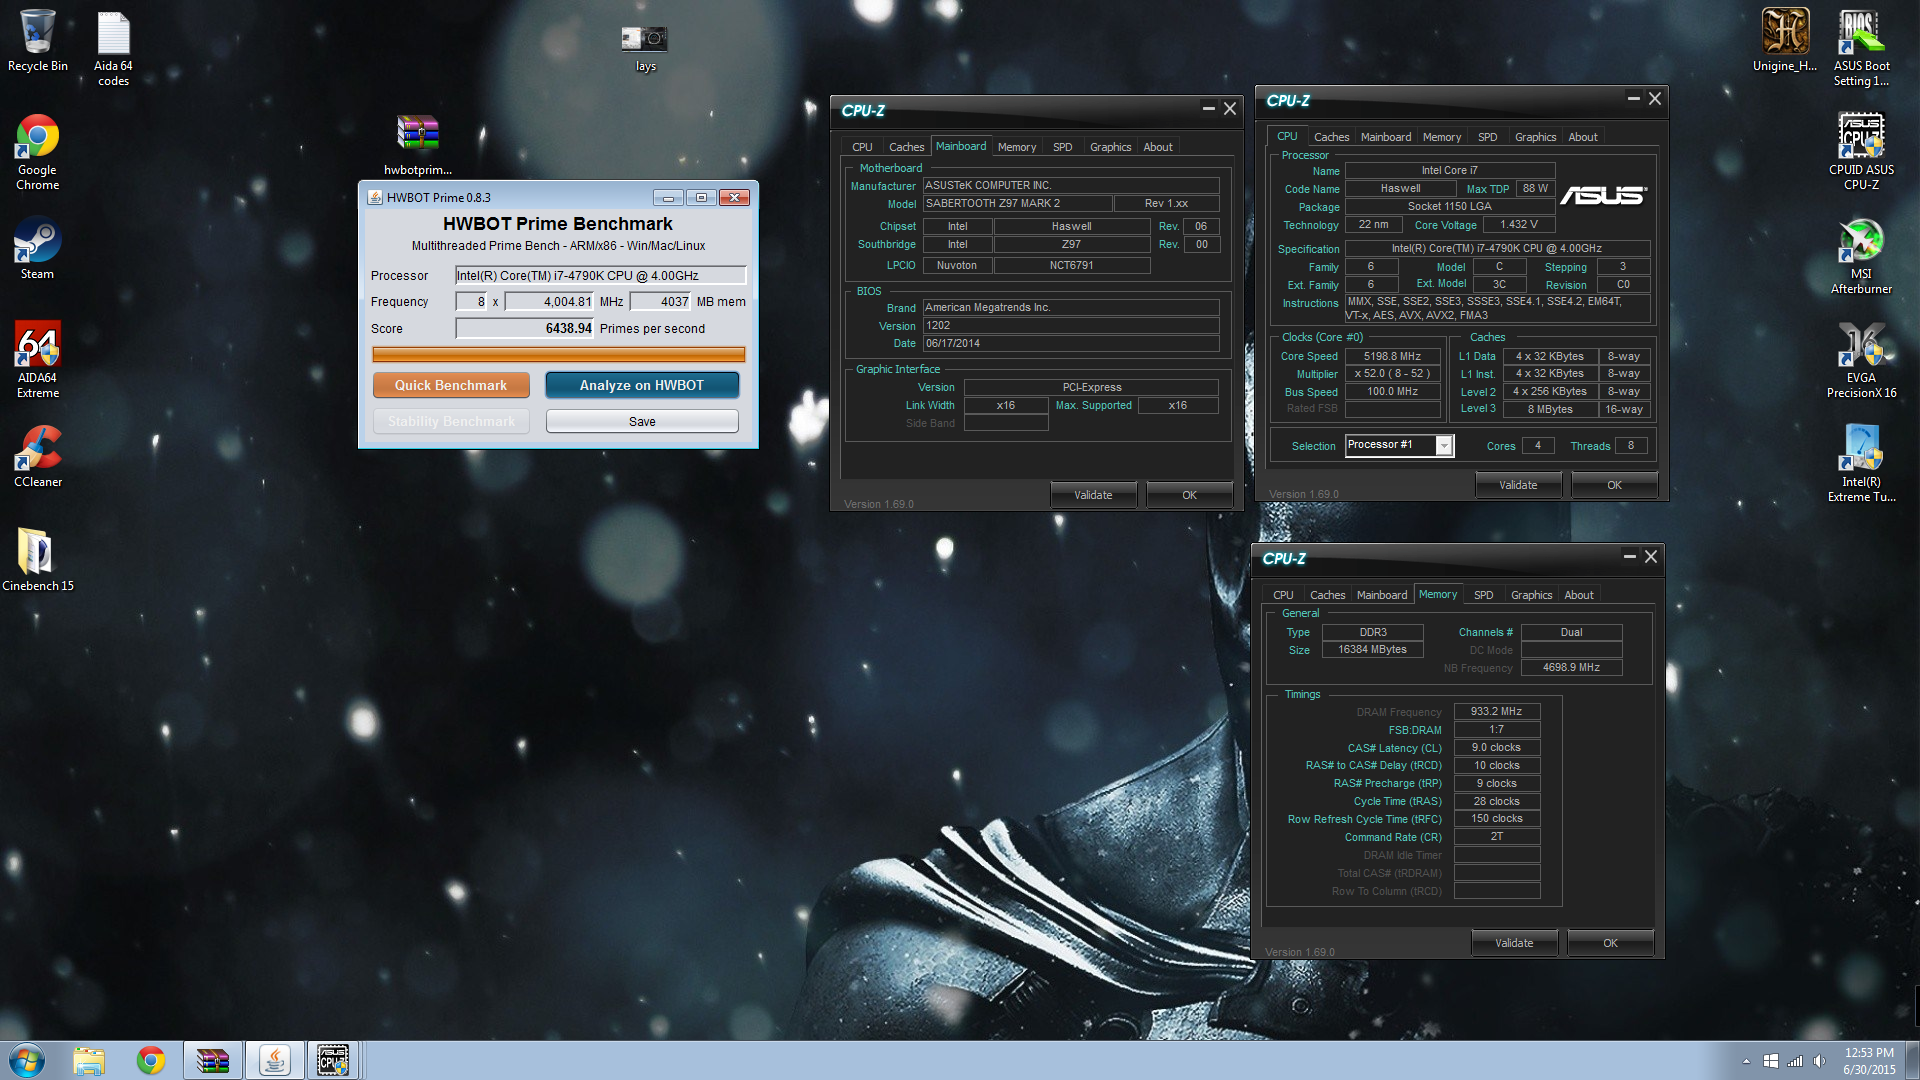
Task: Open the CPUID ASUS CPU-Z desktop shortcut
Action: (1861, 152)
